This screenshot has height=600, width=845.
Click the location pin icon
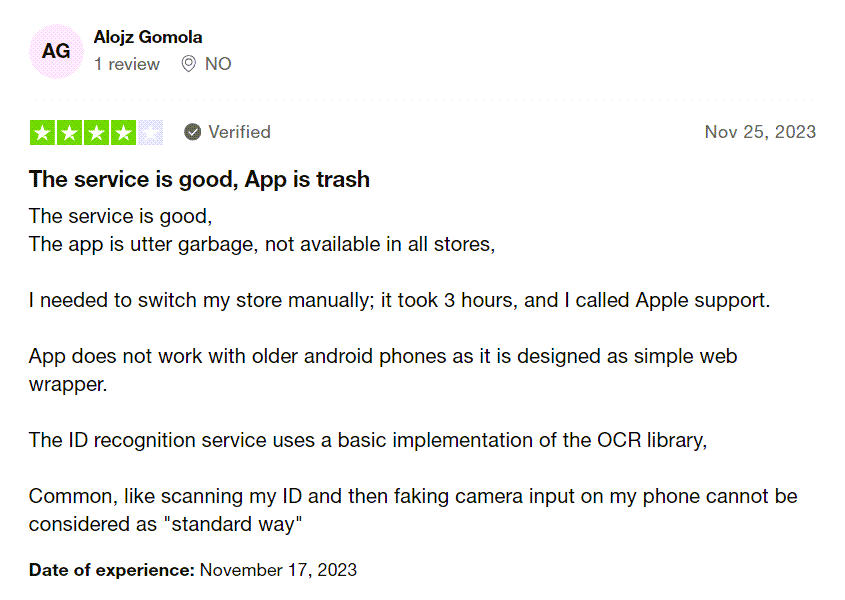[x=188, y=64]
